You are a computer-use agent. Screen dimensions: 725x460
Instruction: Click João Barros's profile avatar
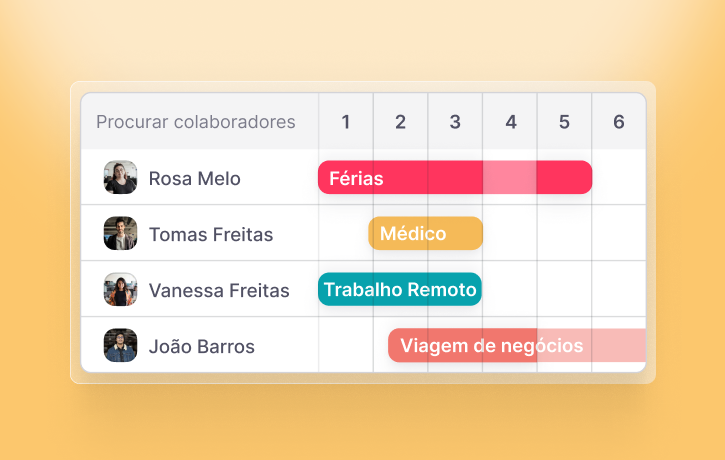(x=120, y=346)
